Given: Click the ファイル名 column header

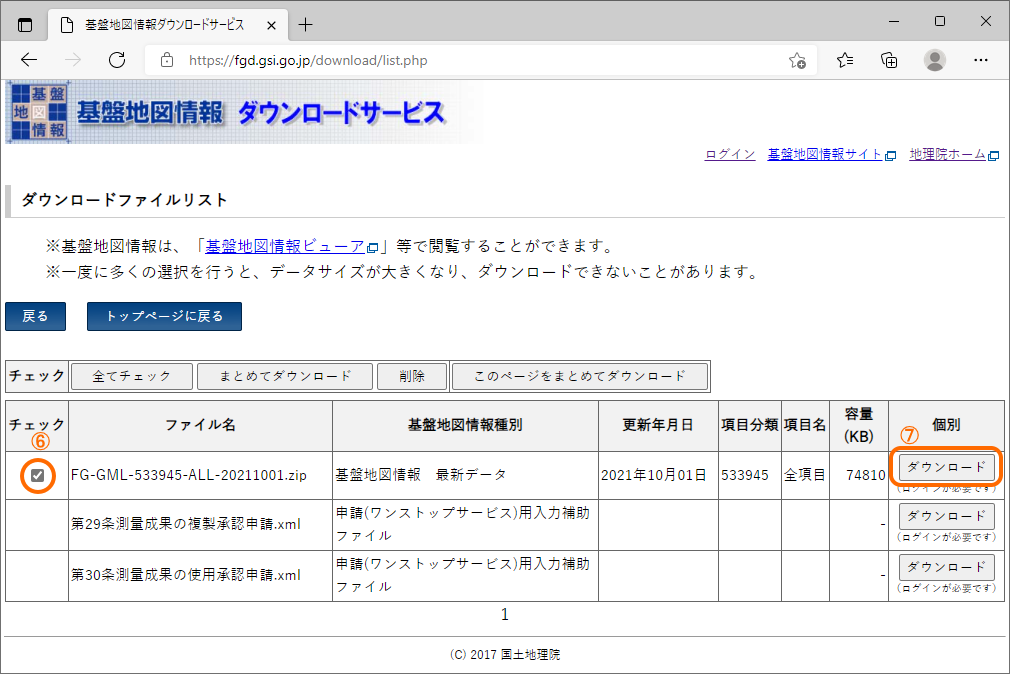Looking at the screenshot, I should 200,425.
